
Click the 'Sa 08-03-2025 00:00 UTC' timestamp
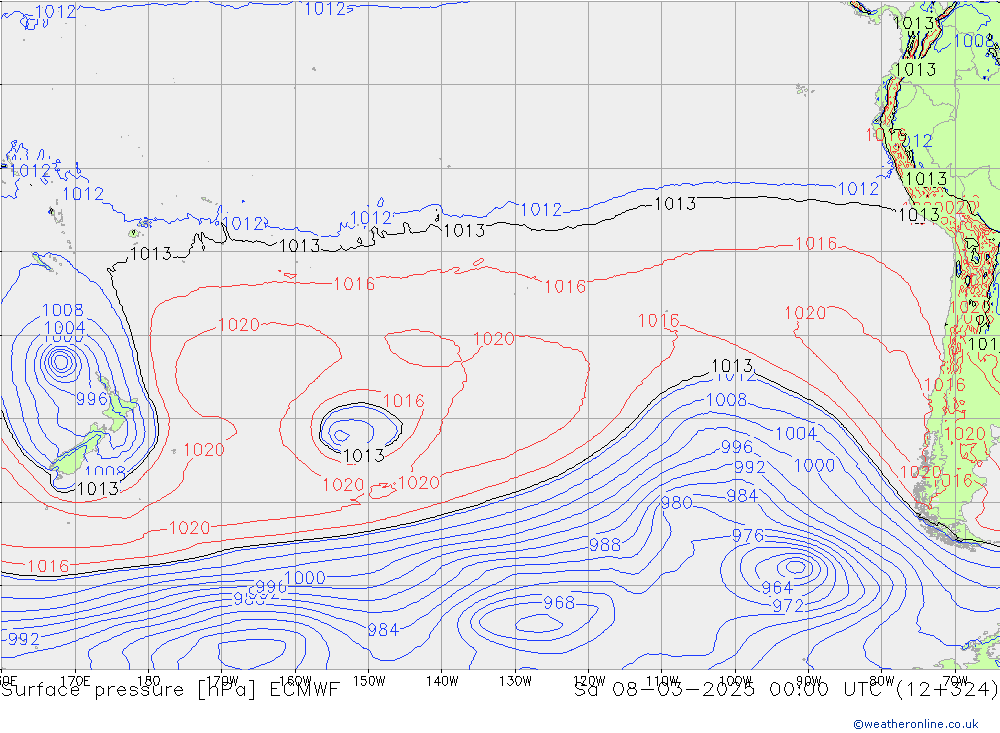pos(733,690)
